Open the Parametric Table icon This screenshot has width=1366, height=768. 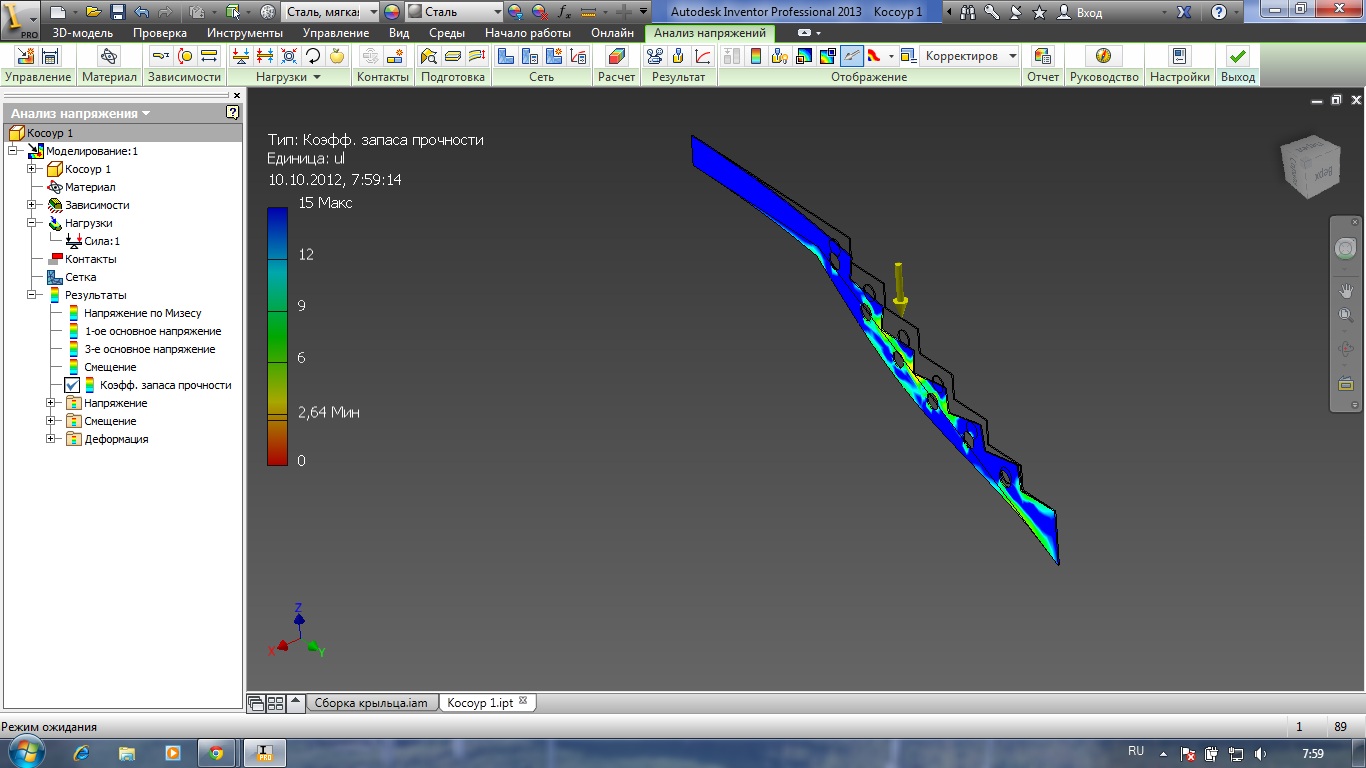tap(51, 56)
